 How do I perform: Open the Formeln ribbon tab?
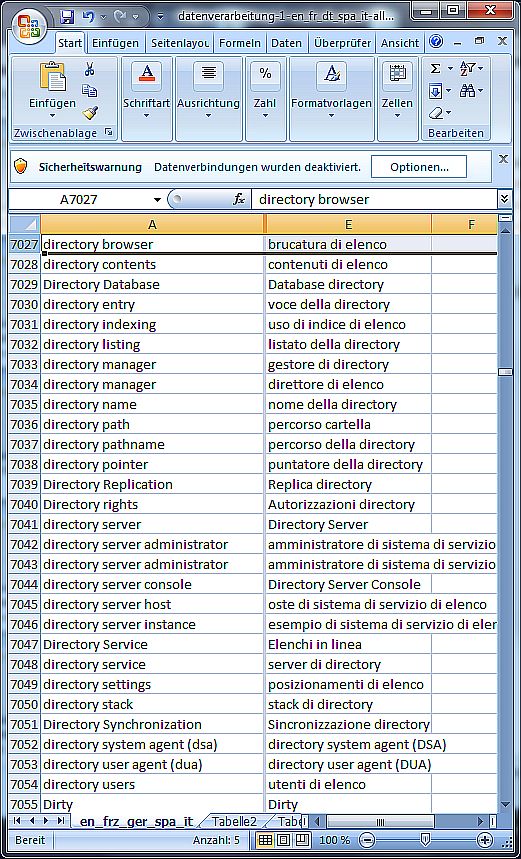coord(239,43)
